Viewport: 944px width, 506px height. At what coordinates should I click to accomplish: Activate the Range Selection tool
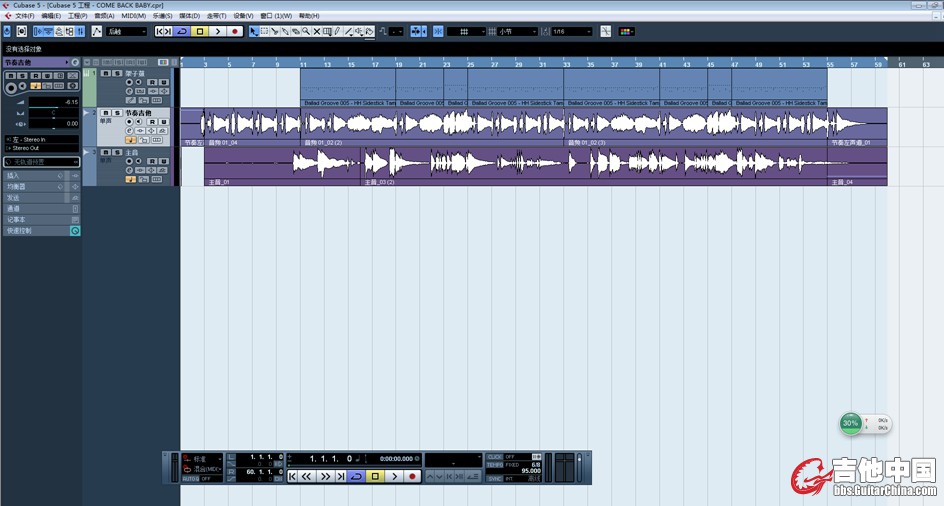[x=263, y=32]
